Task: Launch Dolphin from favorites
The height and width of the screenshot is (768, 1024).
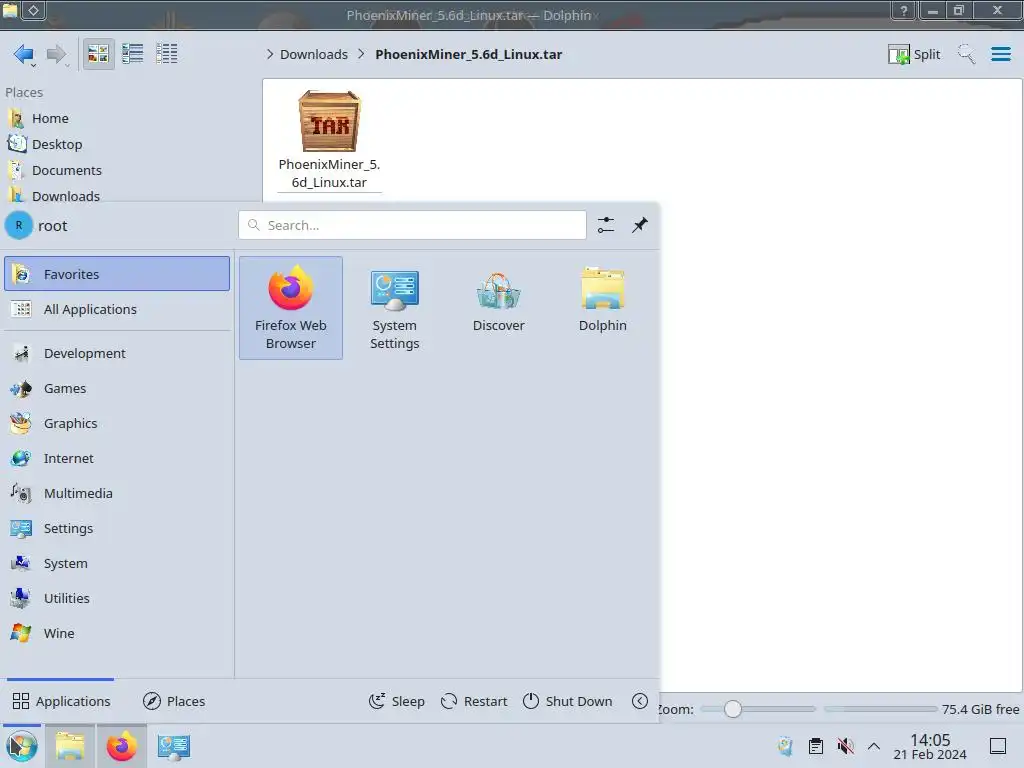Action: click(x=602, y=308)
